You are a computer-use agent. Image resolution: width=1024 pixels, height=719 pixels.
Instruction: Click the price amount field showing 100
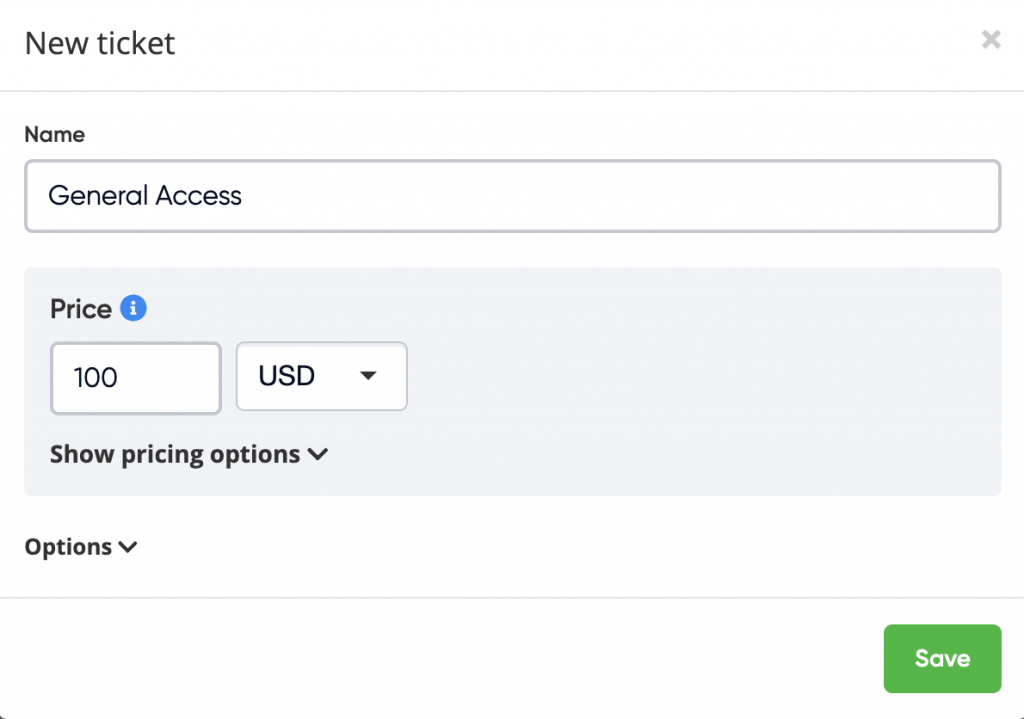(x=135, y=378)
